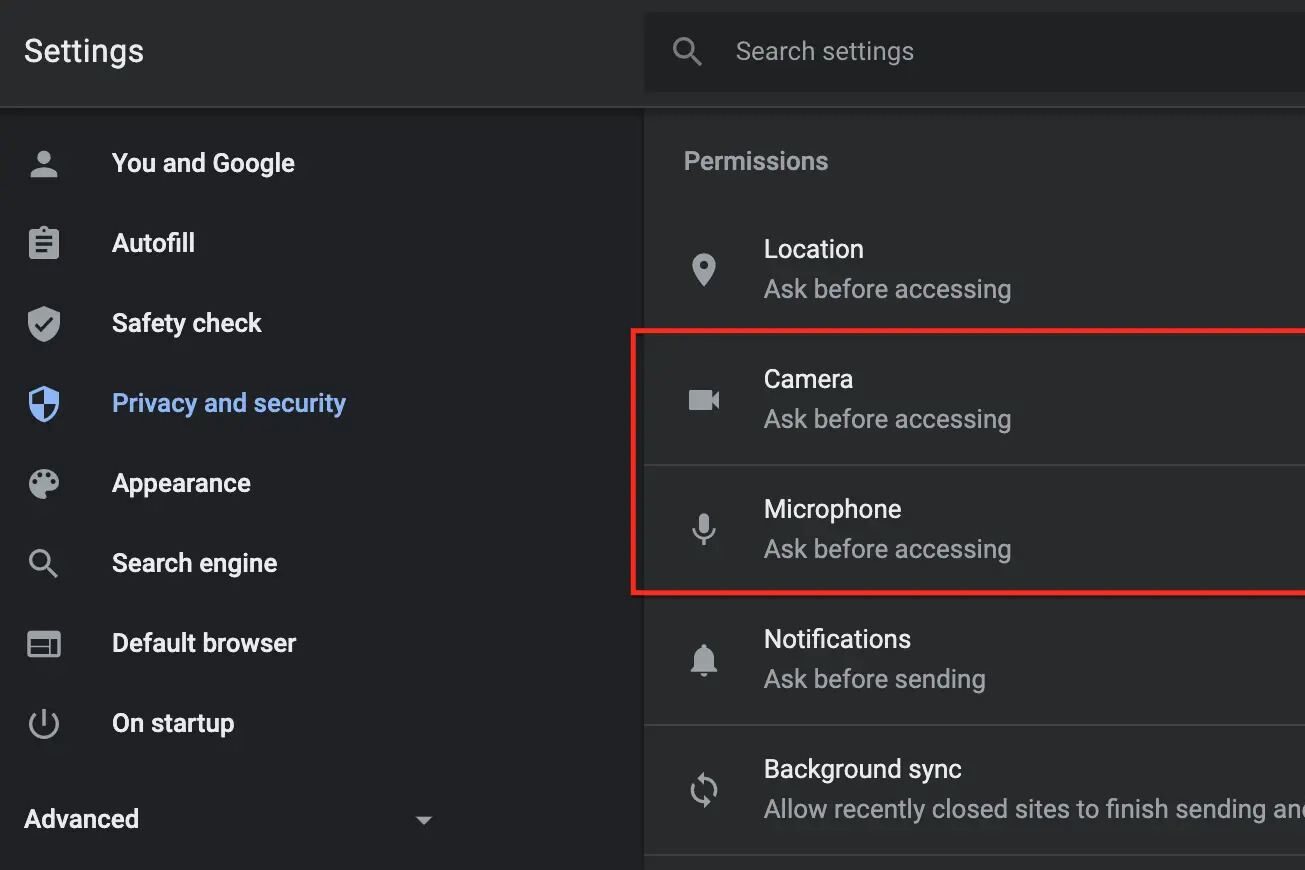Click the Safety check shield icon
This screenshot has height=870, width=1305.
pos(43,323)
